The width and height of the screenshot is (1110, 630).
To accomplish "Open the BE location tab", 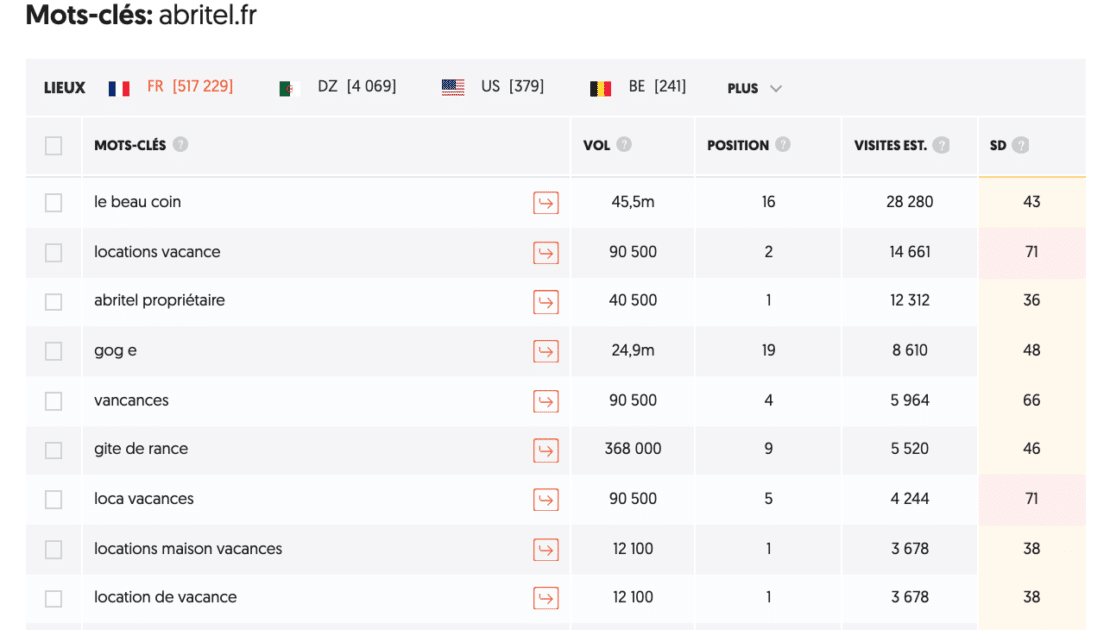I will click(x=638, y=87).
